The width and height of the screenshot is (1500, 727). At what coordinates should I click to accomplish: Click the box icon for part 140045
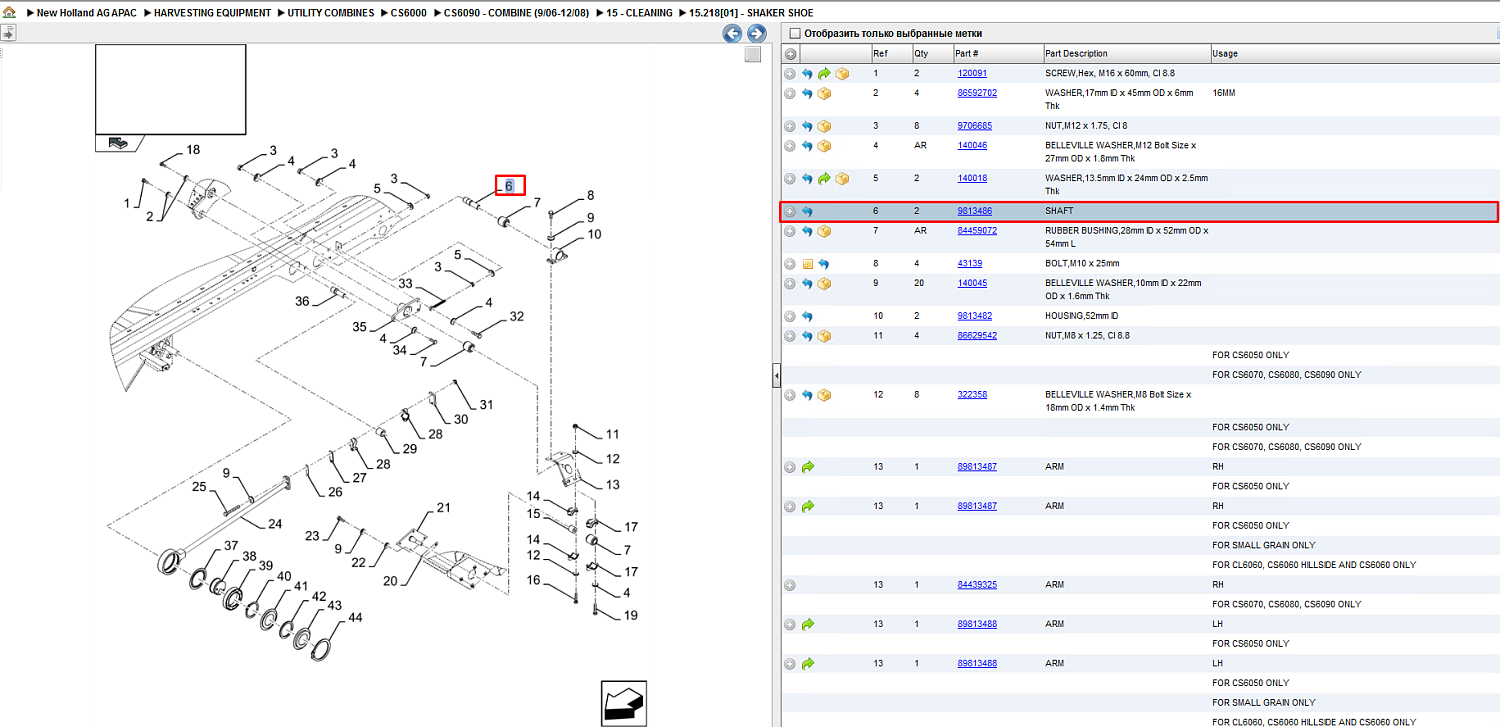tap(825, 284)
